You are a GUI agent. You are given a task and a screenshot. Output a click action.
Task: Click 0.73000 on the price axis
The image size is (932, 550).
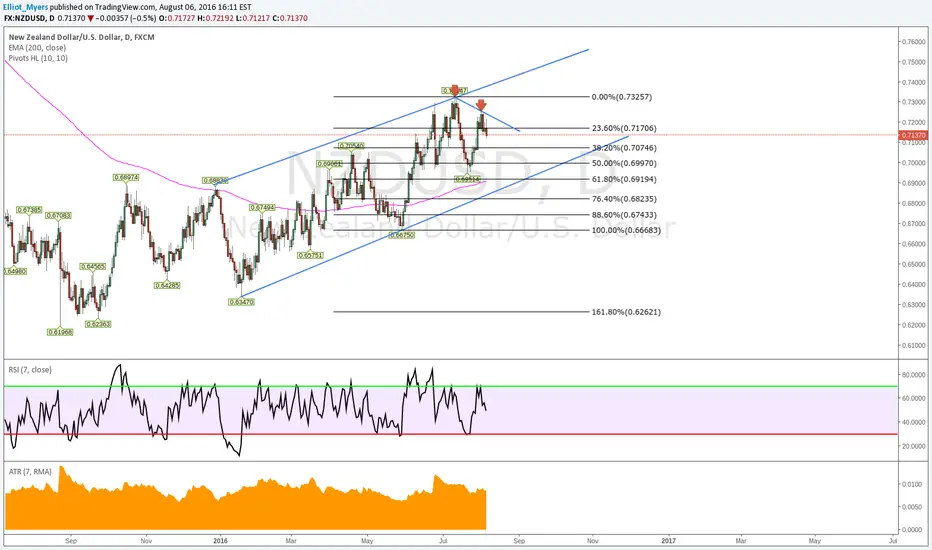(914, 102)
